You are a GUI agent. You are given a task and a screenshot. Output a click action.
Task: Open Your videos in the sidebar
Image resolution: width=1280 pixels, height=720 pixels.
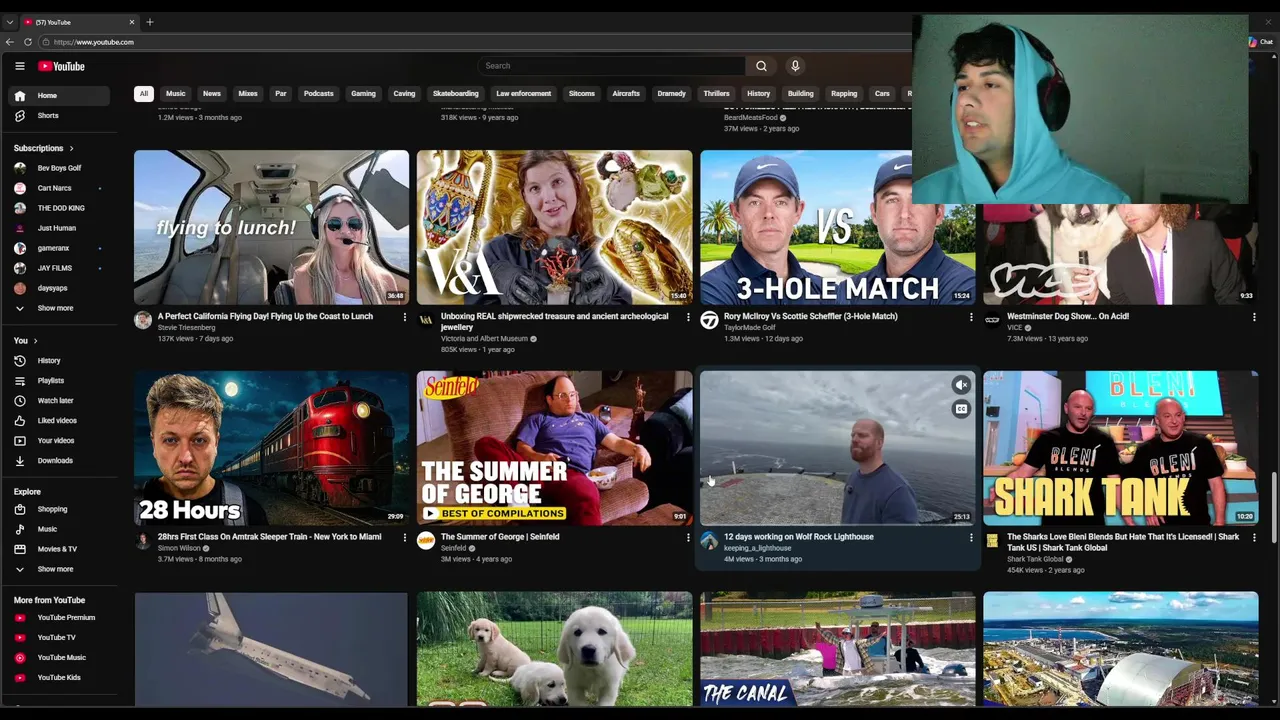pos(60,441)
